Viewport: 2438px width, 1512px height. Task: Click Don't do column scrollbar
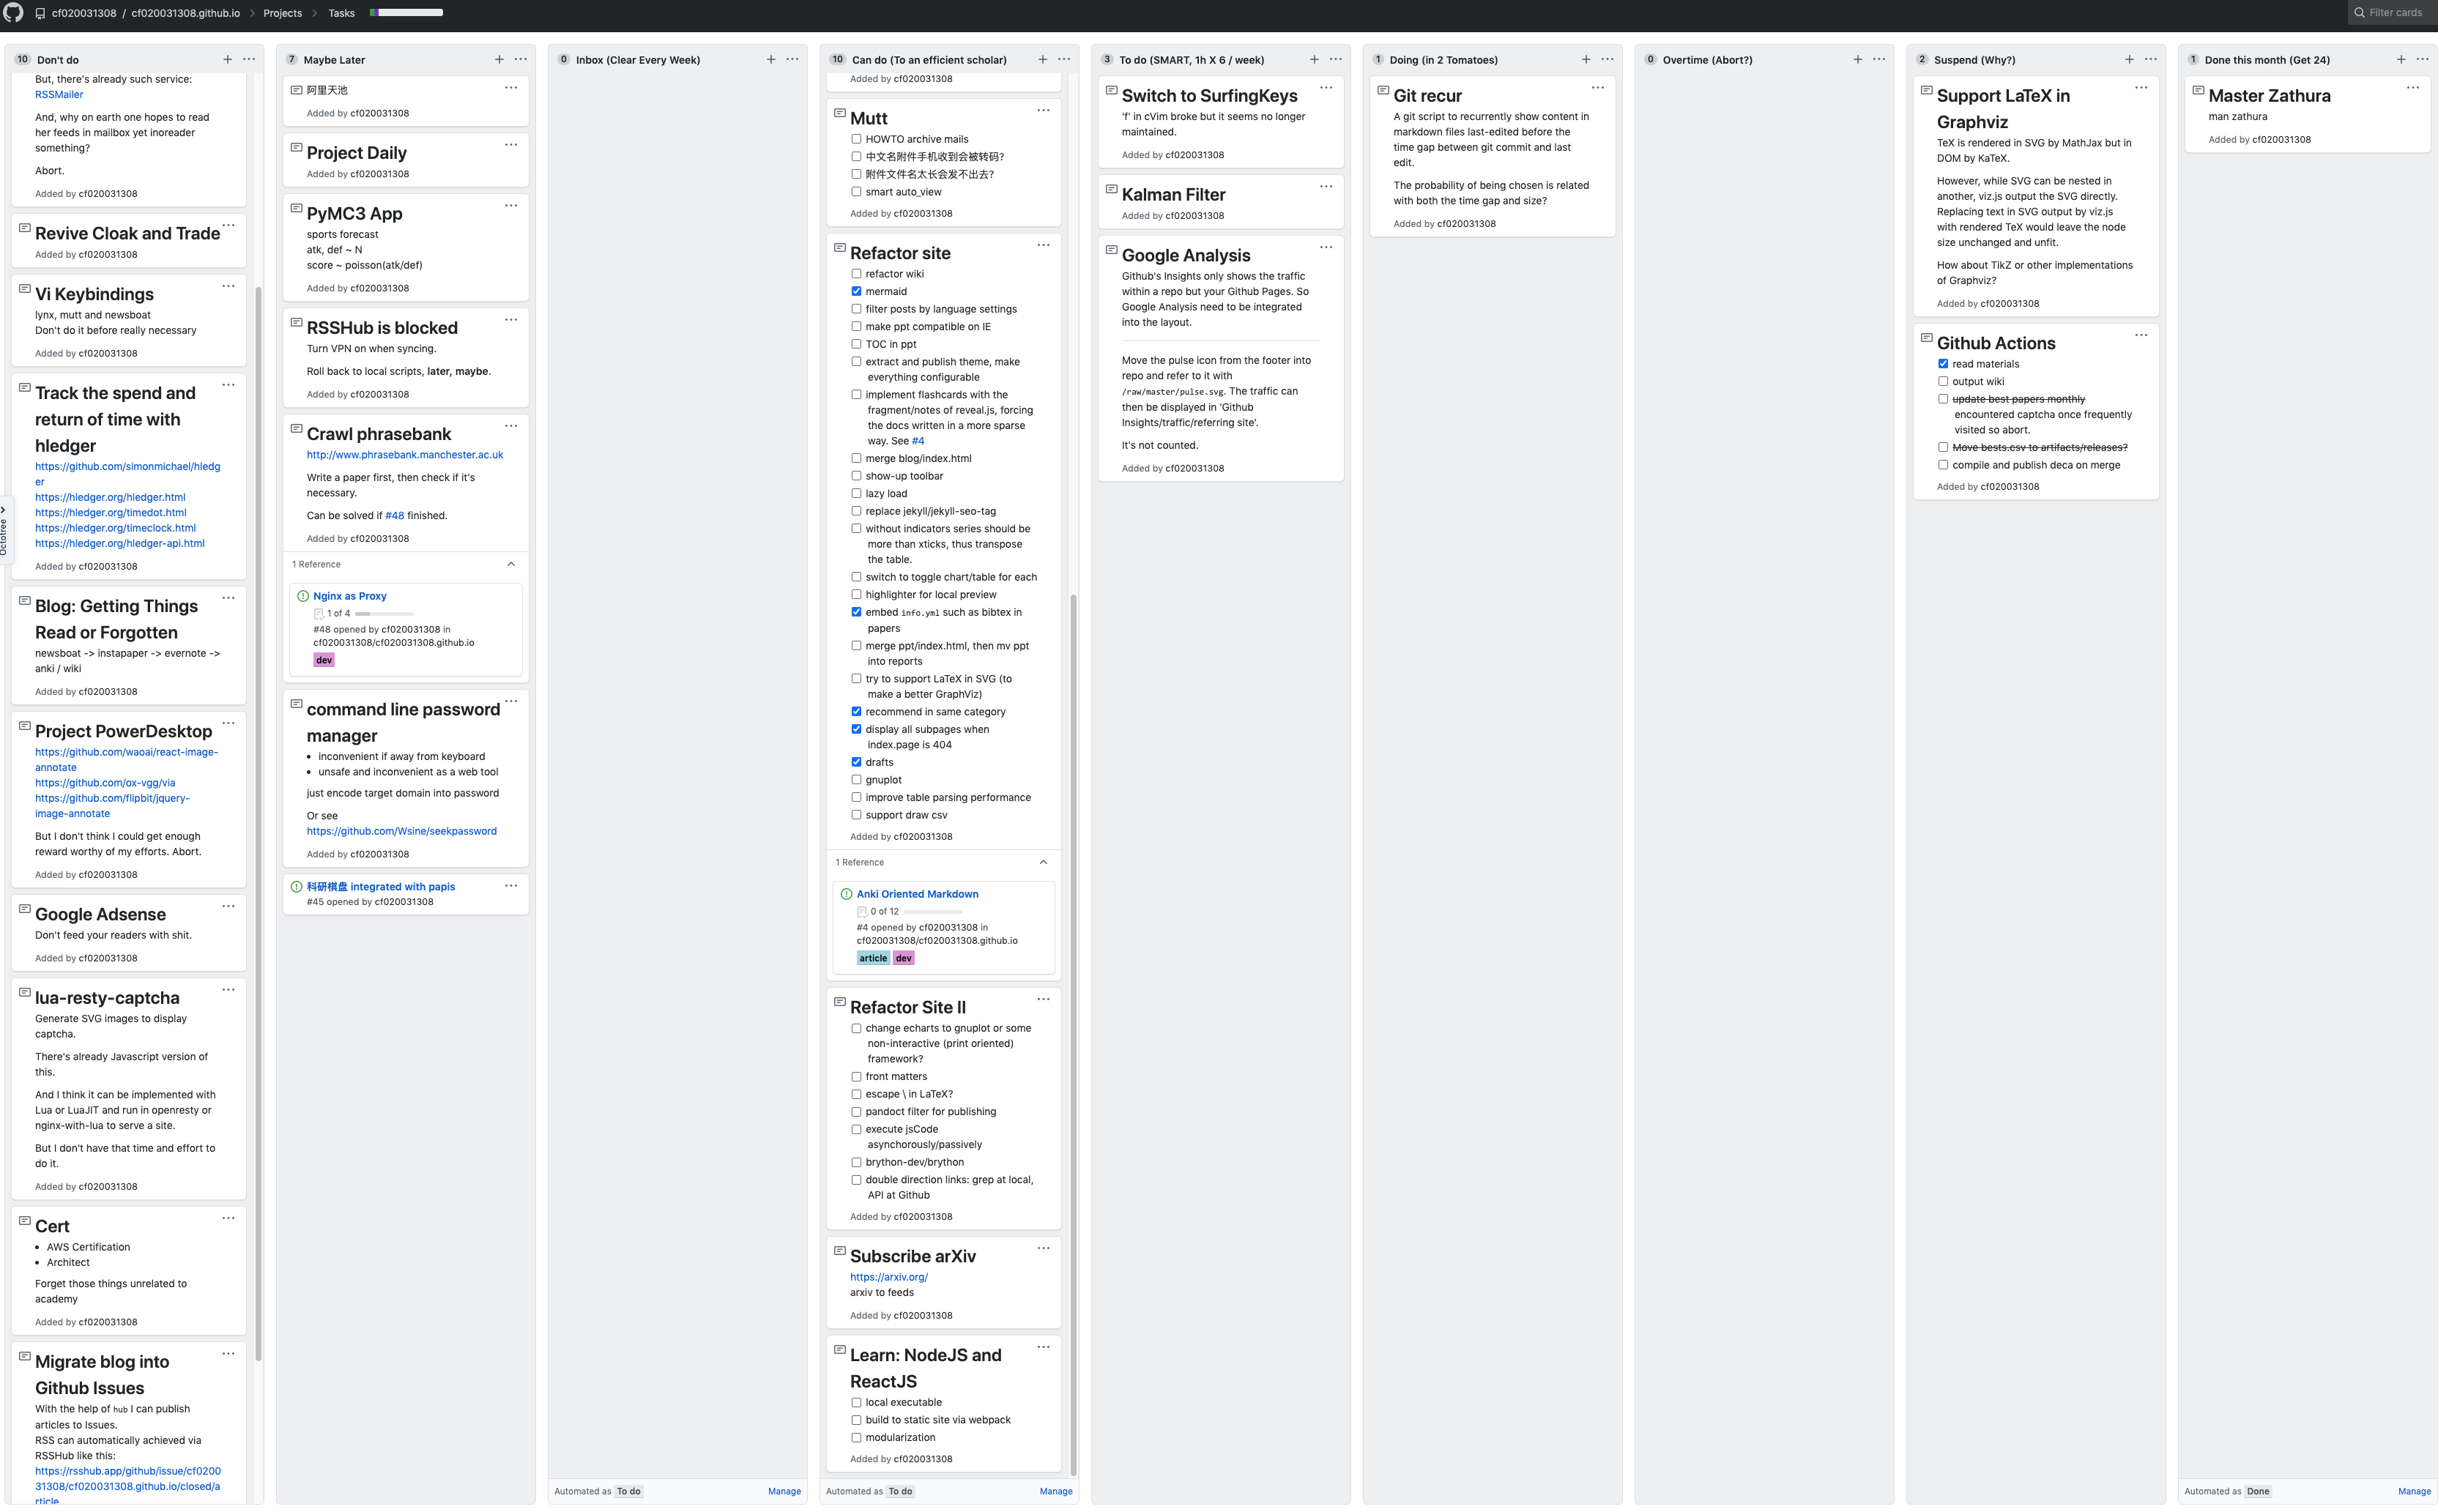pyautogui.click(x=258, y=824)
